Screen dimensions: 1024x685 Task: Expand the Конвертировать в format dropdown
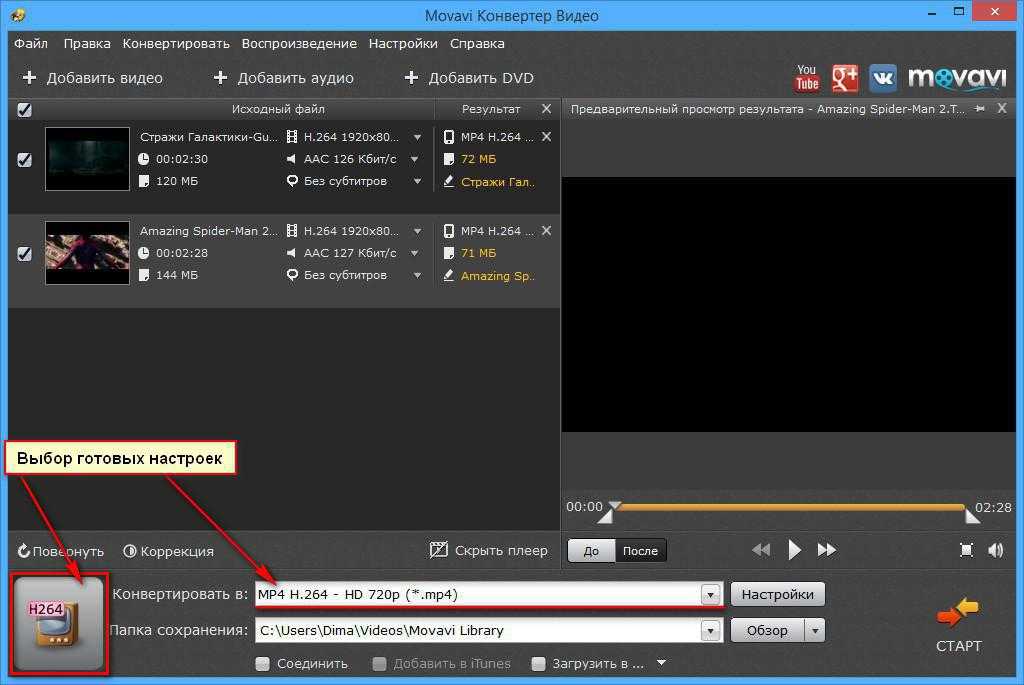pyautogui.click(x=710, y=595)
